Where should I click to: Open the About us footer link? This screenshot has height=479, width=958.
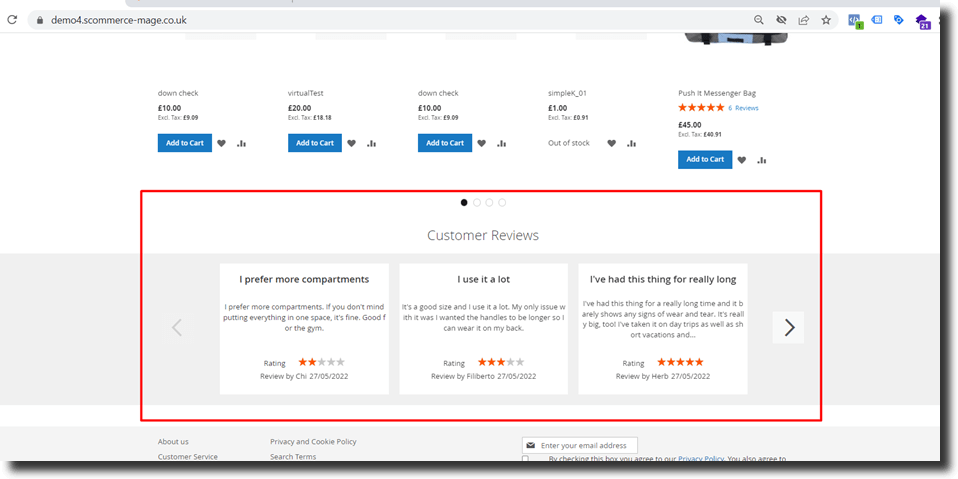[x=173, y=441]
